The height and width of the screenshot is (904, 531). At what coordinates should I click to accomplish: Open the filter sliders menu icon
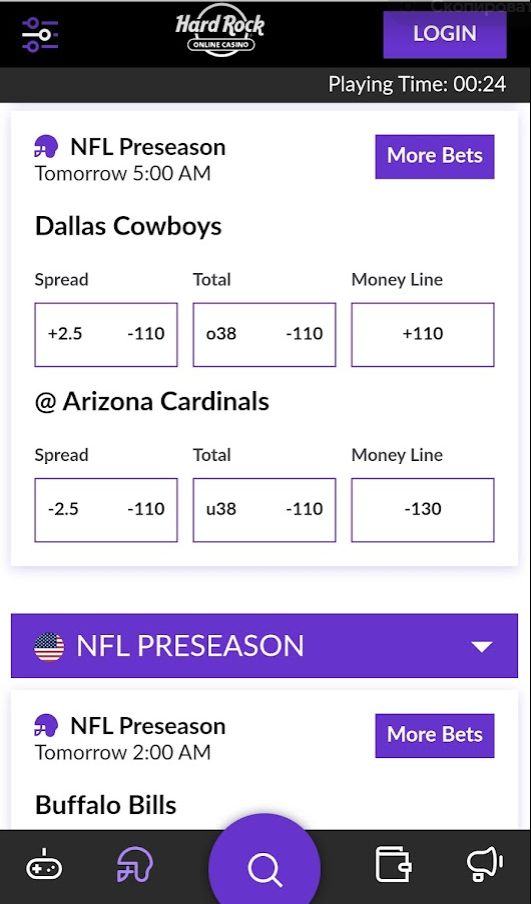(40, 35)
